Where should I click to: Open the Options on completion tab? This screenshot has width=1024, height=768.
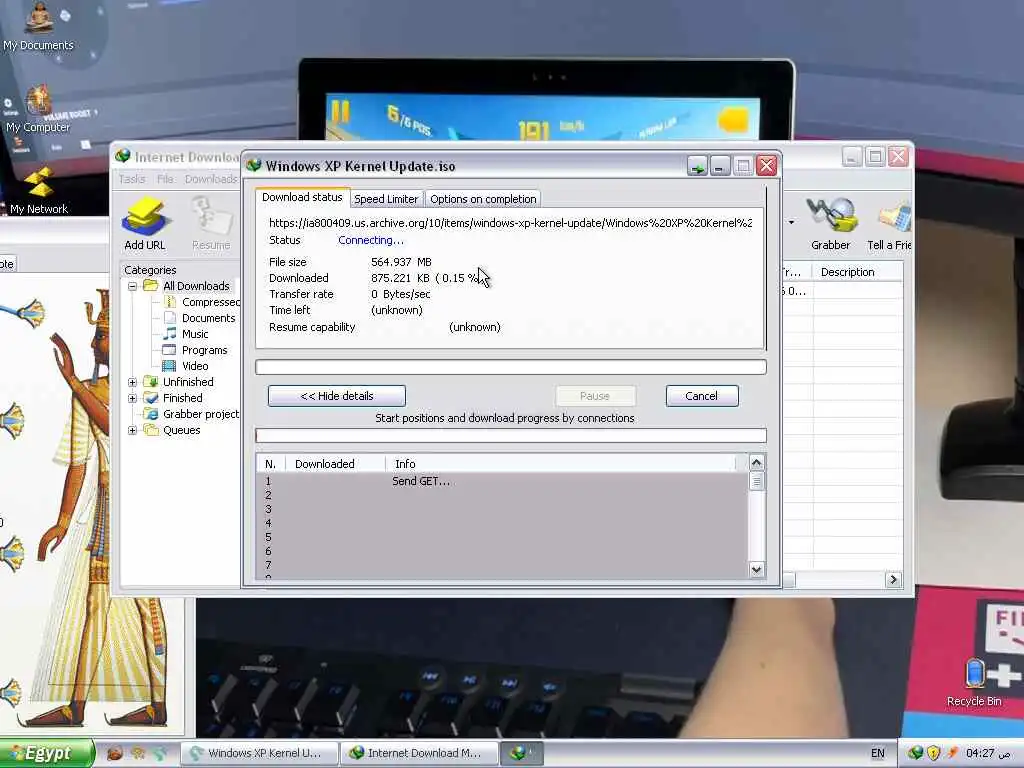[x=483, y=199]
